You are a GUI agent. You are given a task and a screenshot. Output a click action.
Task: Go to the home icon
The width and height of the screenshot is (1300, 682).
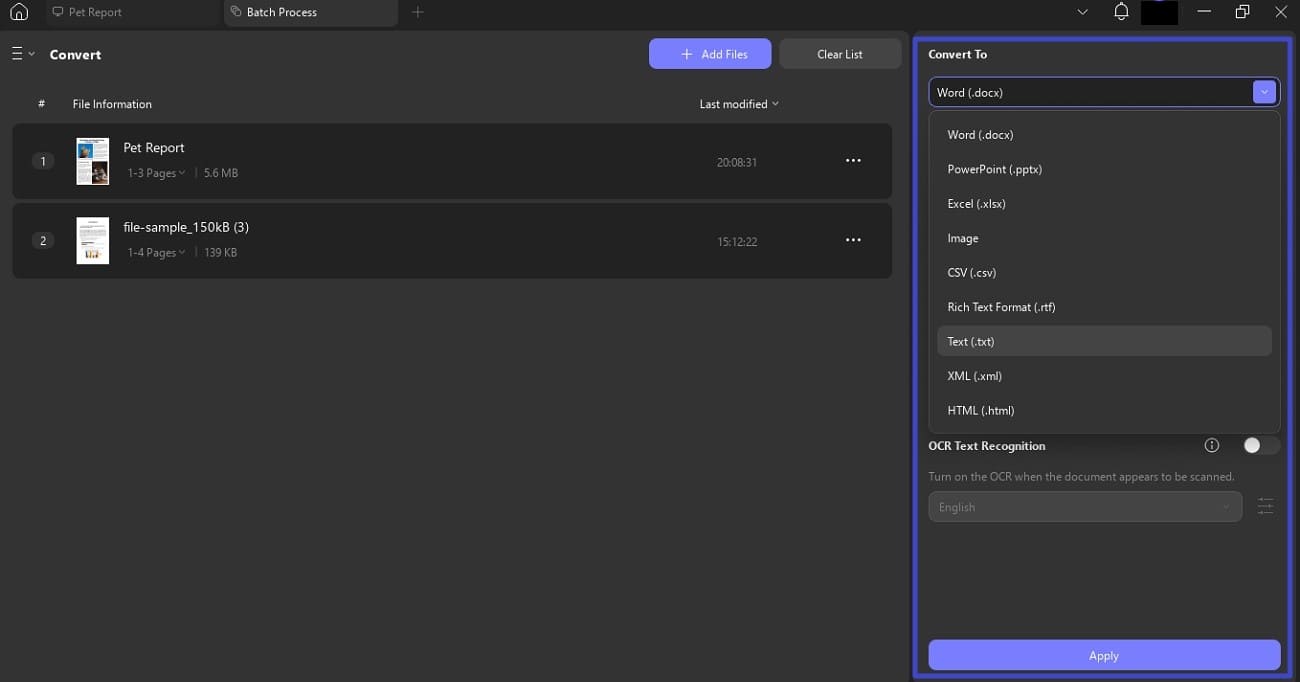point(18,12)
